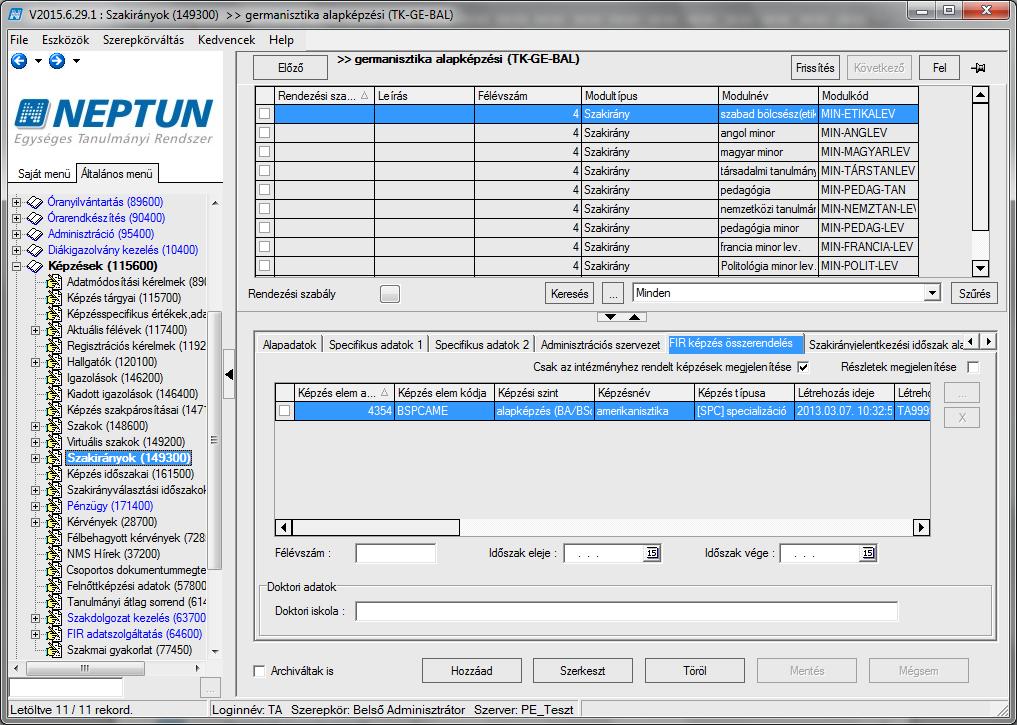This screenshot has width=1017, height=725.
Task: Click the Frissítés button
Action: coord(815,68)
